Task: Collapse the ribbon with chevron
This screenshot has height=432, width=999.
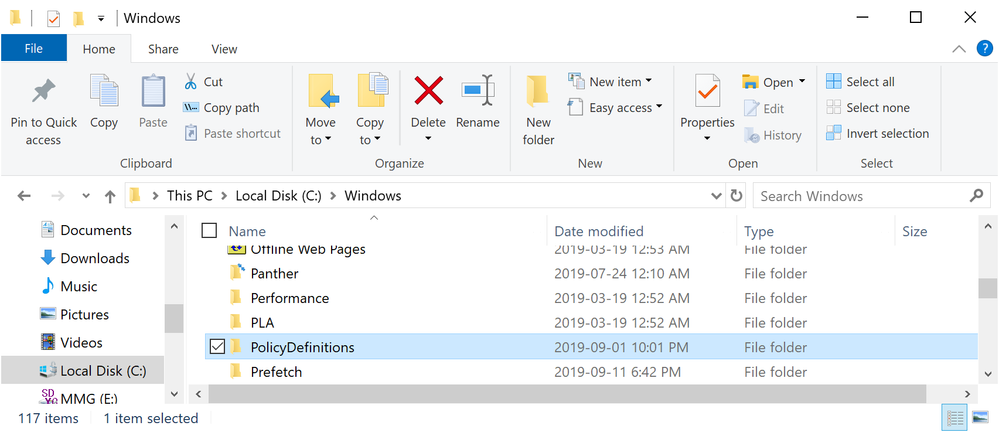Action: [x=958, y=49]
